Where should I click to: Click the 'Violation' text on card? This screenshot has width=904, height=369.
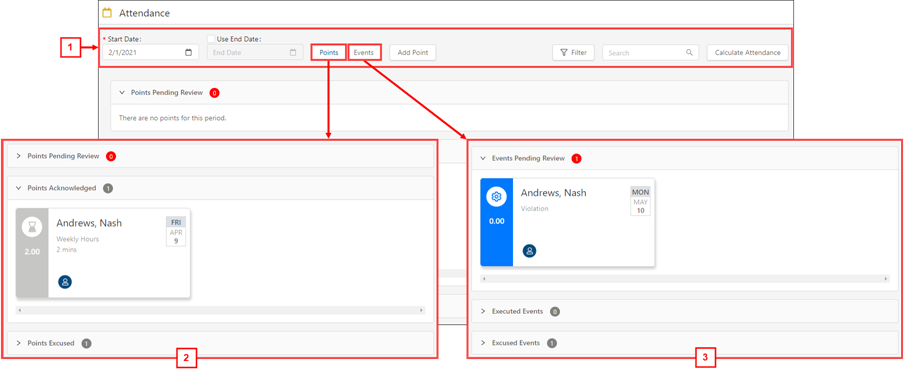tap(534, 208)
